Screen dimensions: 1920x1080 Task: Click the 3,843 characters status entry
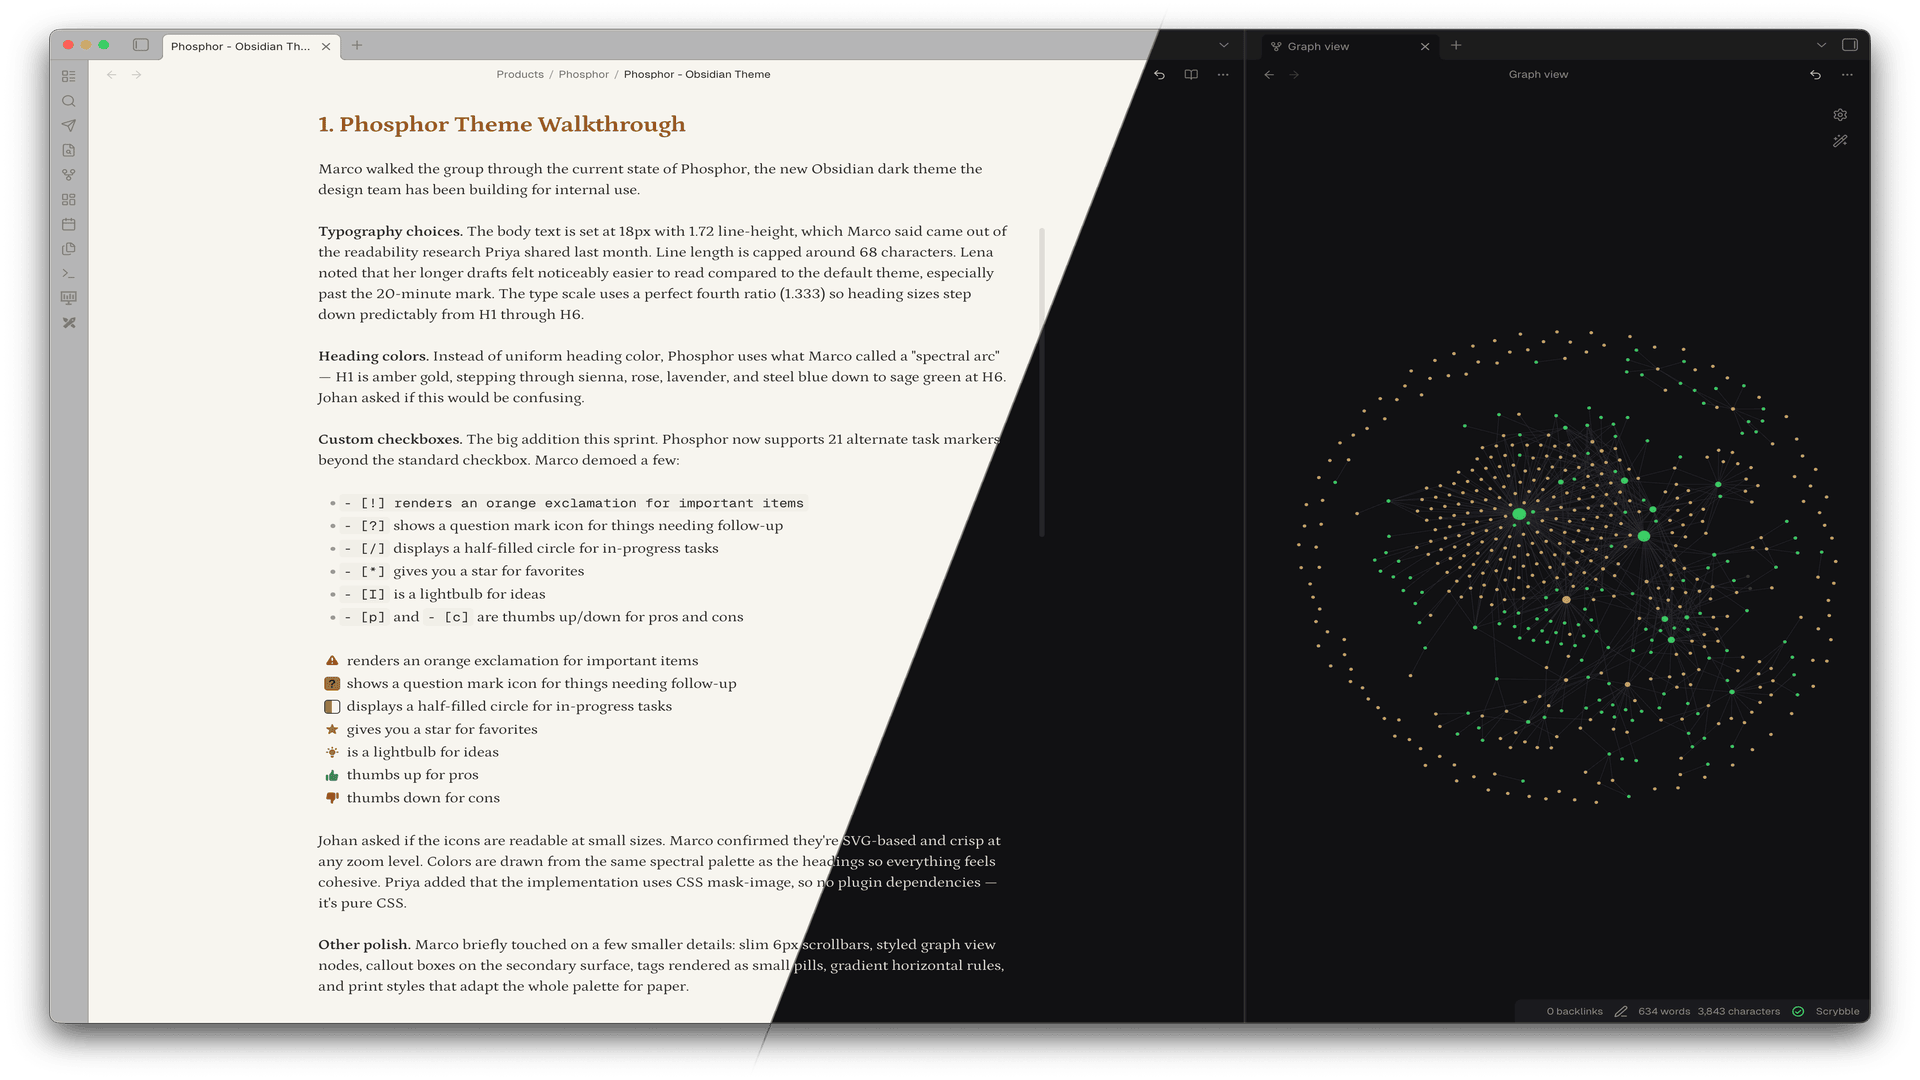(x=1739, y=1011)
